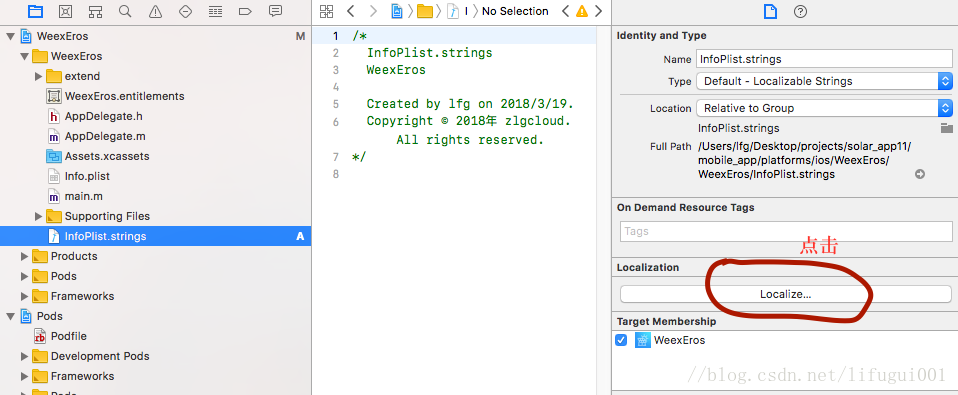Select WeexEros.entitlements file
Image resolution: width=958 pixels, height=395 pixels.
pos(155,96)
